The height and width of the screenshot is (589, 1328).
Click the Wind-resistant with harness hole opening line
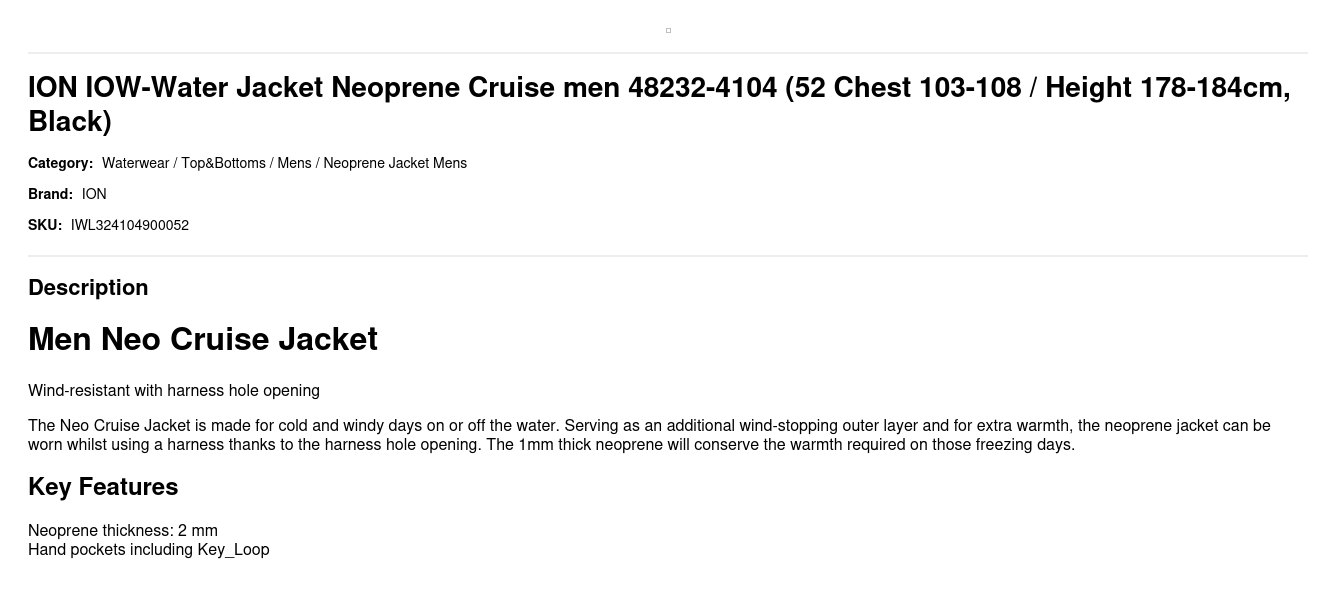click(174, 391)
